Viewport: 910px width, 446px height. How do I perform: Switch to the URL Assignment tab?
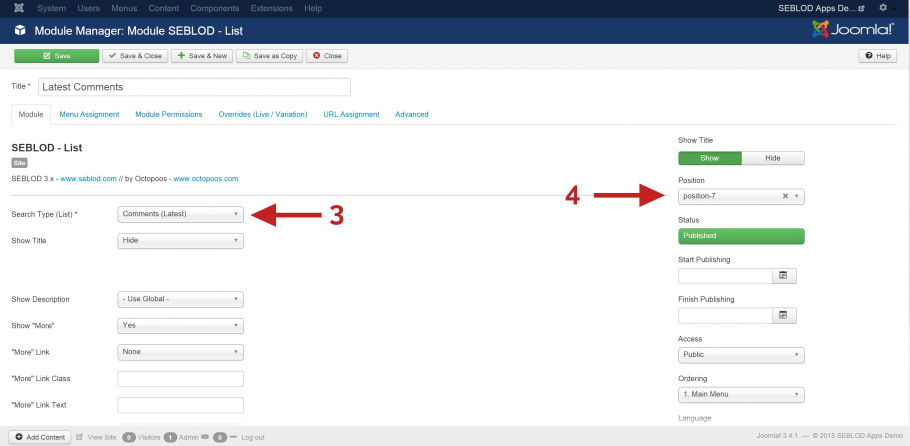[x=352, y=114]
